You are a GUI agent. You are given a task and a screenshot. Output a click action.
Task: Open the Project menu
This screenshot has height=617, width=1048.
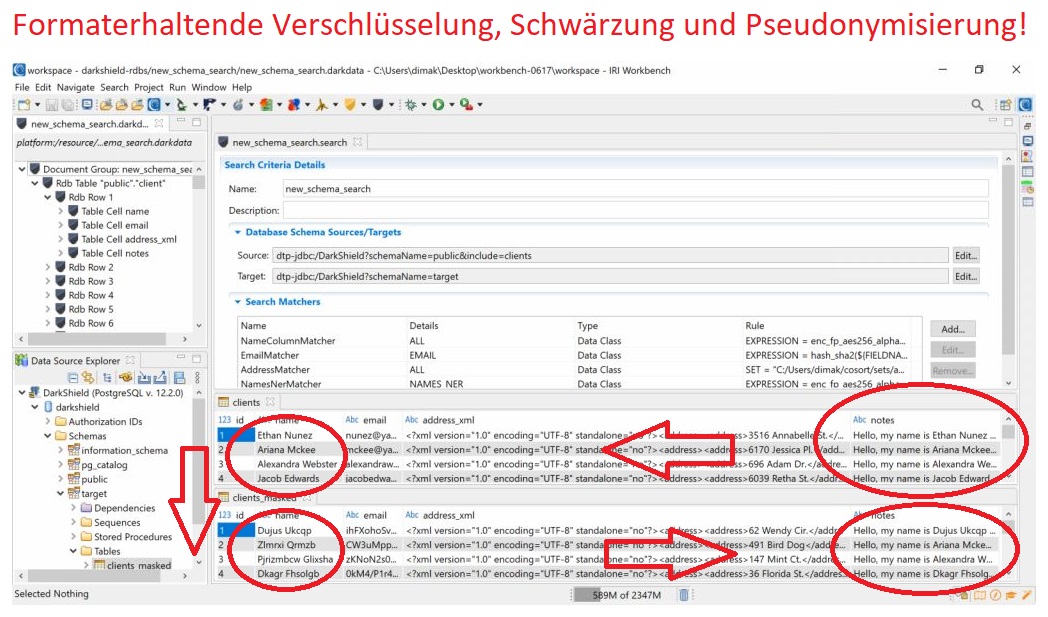[148, 87]
